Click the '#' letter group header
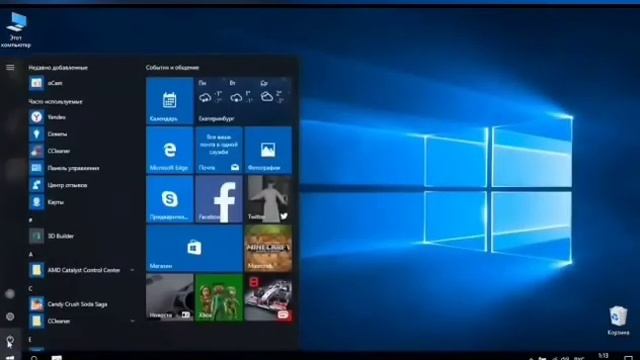The height and width of the screenshot is (360, 640). [31, 220]
